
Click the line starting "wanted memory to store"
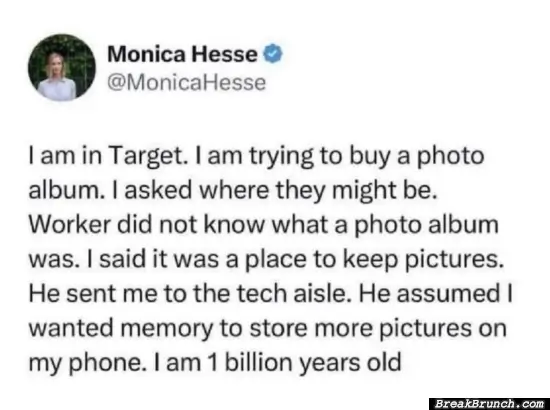[x=268, y=329]
